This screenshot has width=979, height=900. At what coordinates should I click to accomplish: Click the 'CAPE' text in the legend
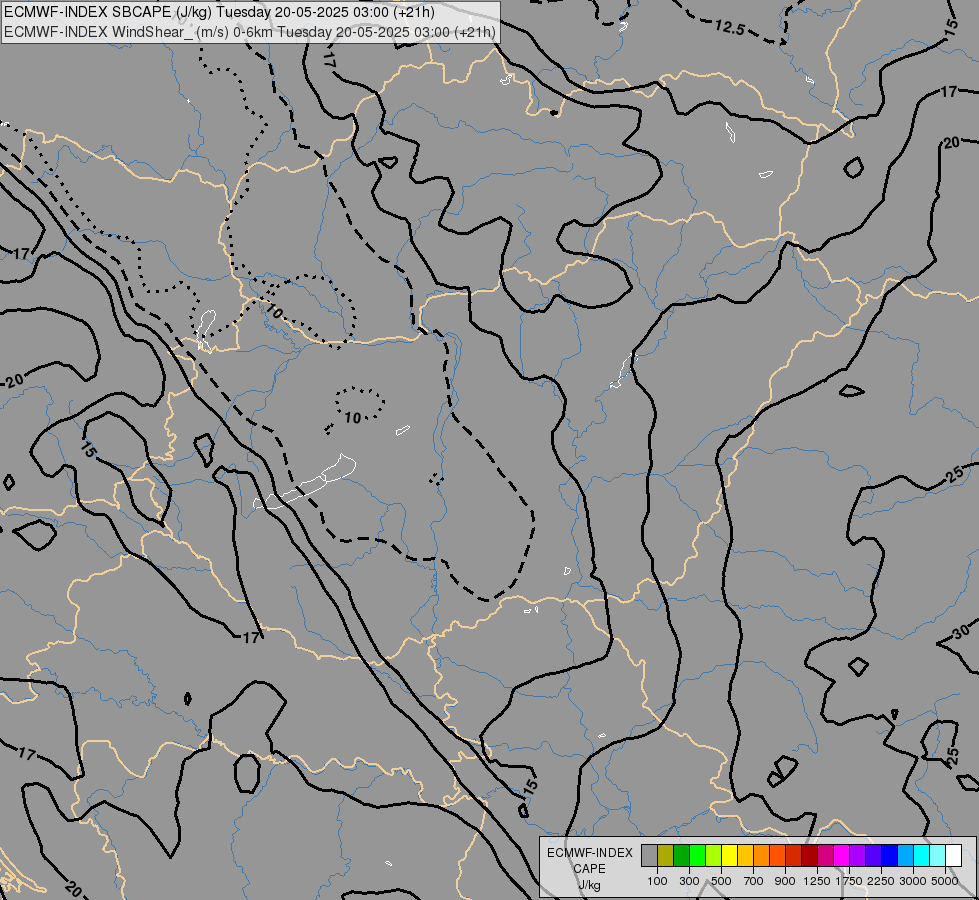[x=589, y=869]
